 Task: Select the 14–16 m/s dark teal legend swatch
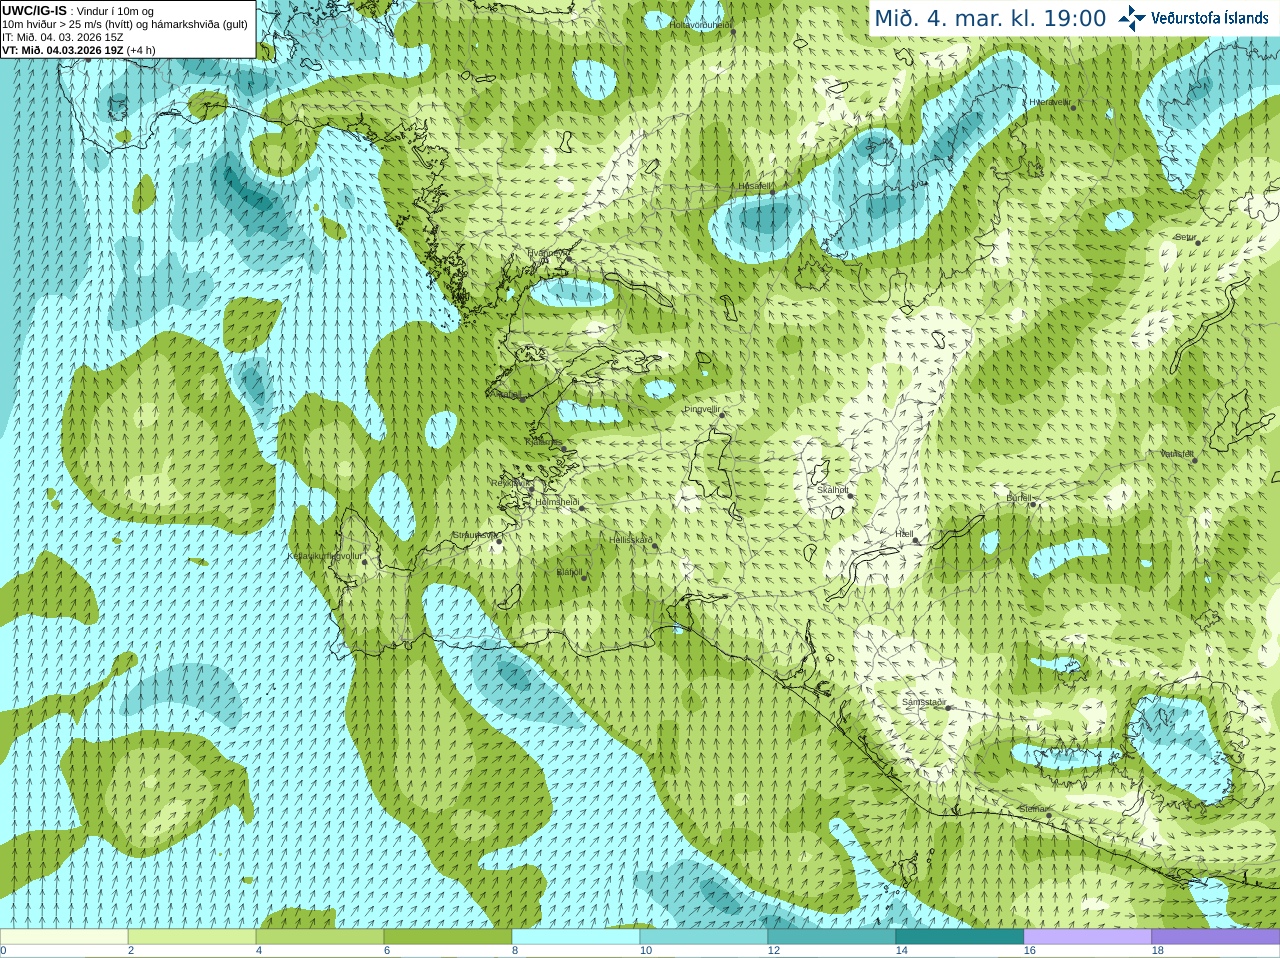960,937
